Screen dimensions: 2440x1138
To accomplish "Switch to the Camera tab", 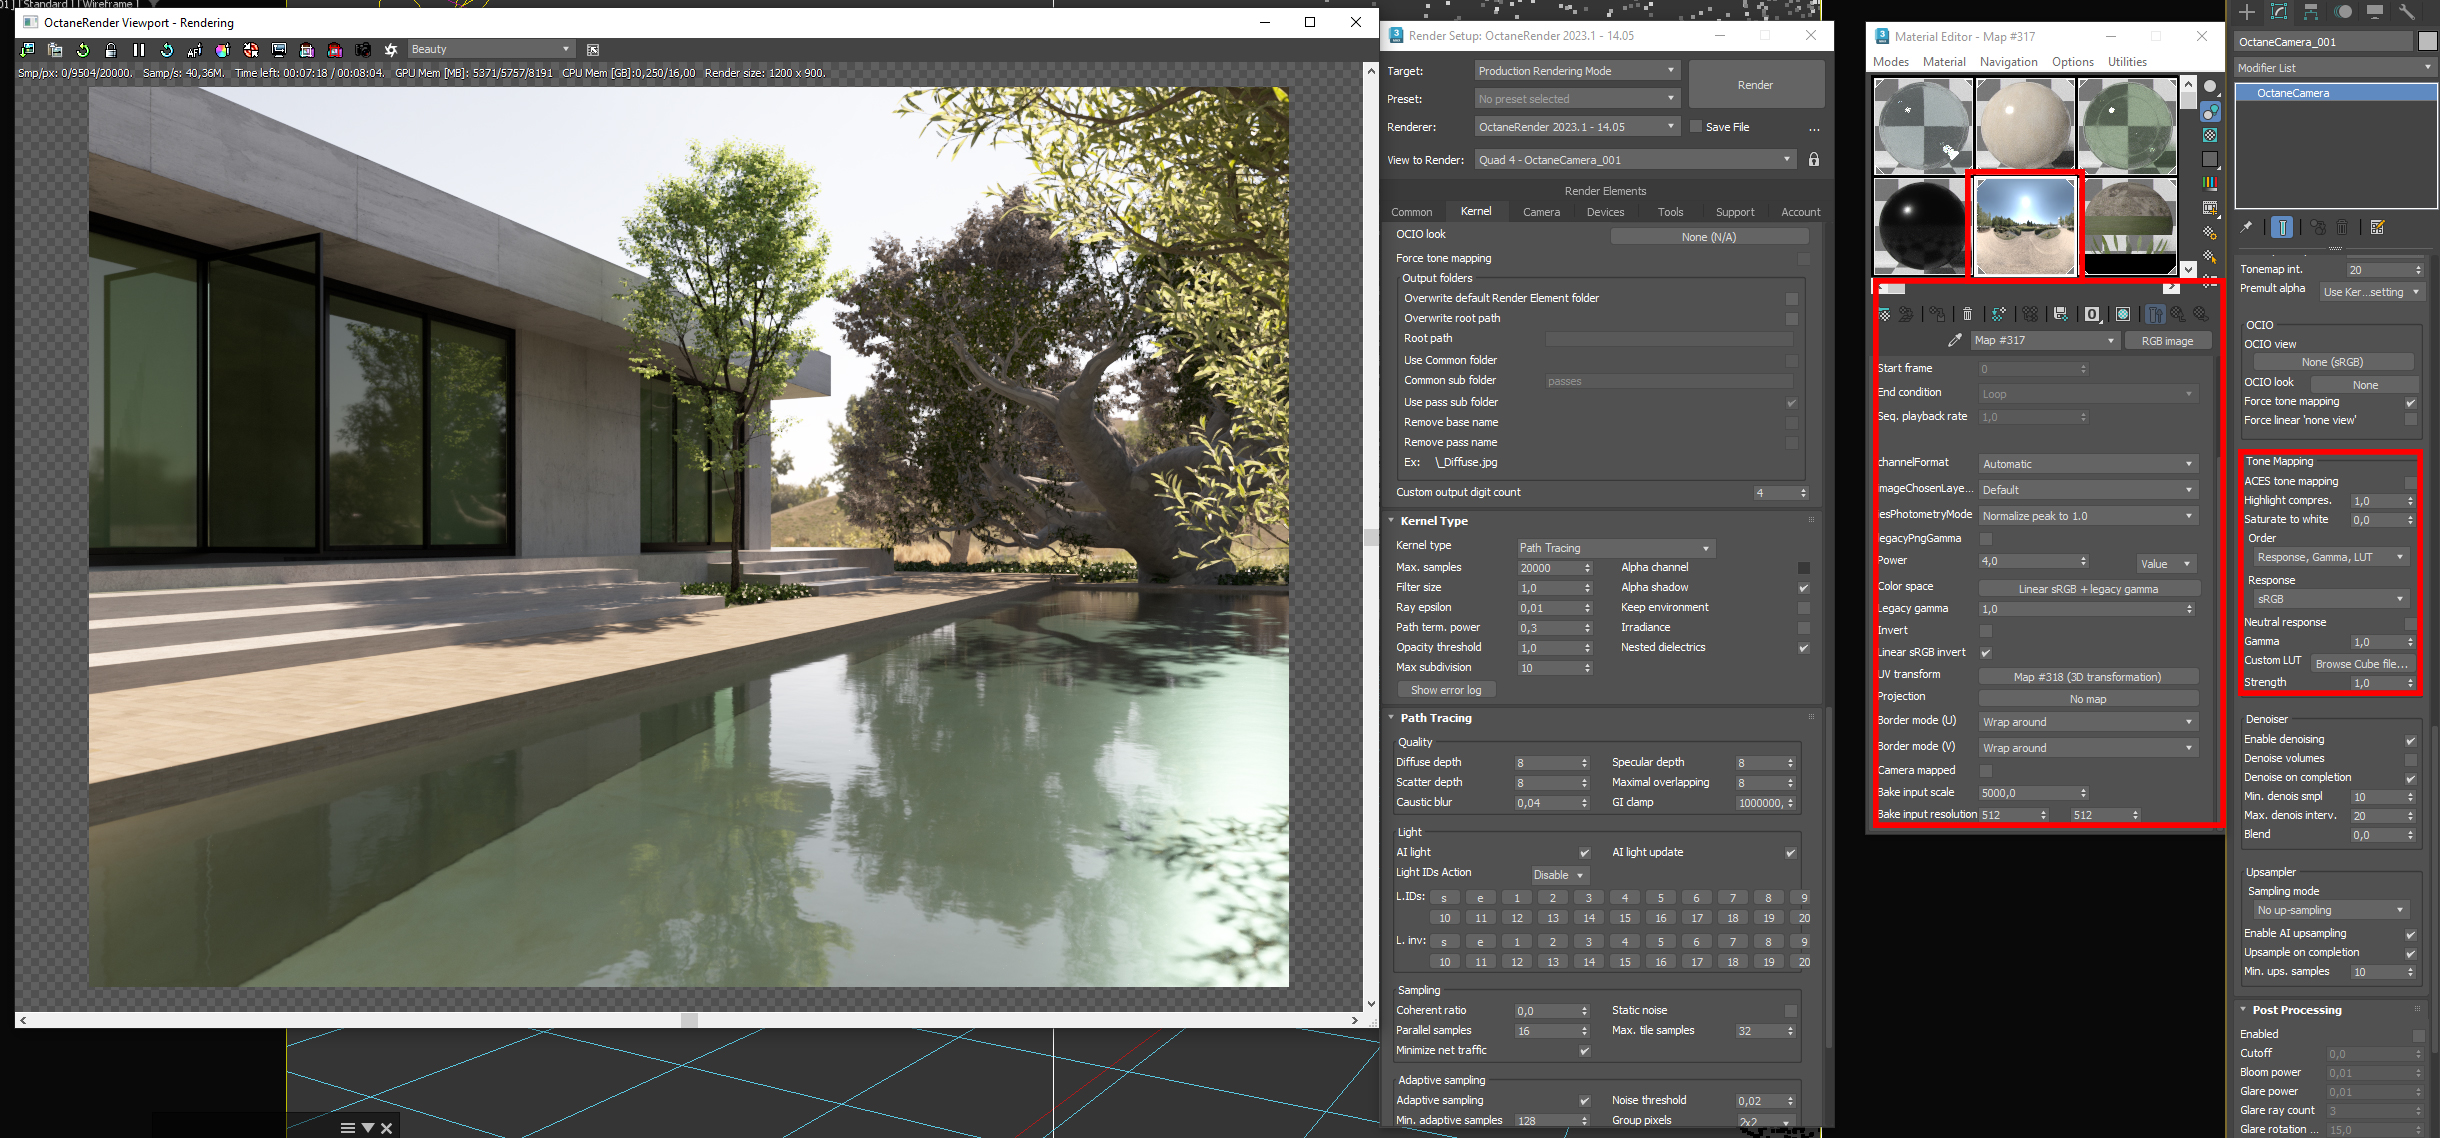I will click(x=1541, y=212).
